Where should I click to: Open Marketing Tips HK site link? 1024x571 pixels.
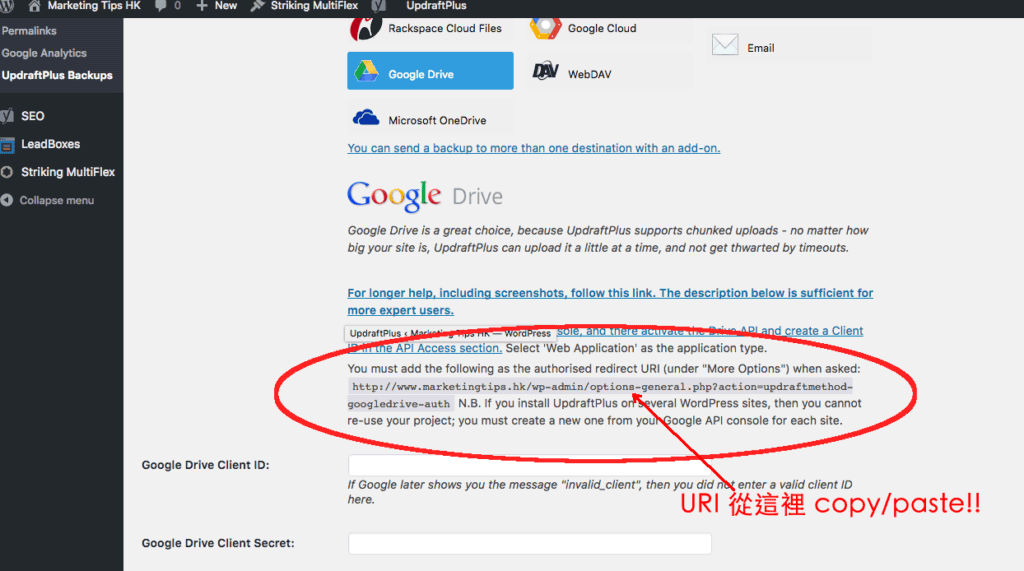(x=93, y=6)
